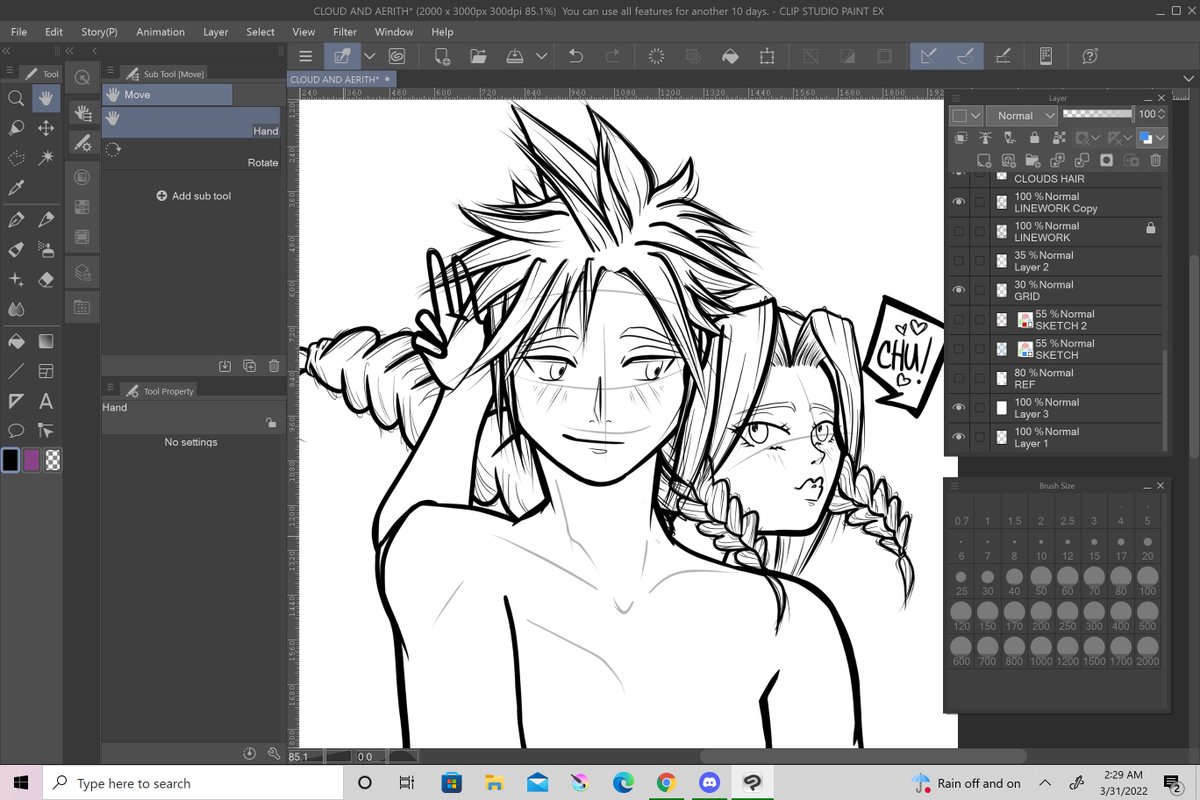Viewport: 1200px width, 800px height.
Task: Choose the Move layer four-arrow tool
Action: [46, 128]
